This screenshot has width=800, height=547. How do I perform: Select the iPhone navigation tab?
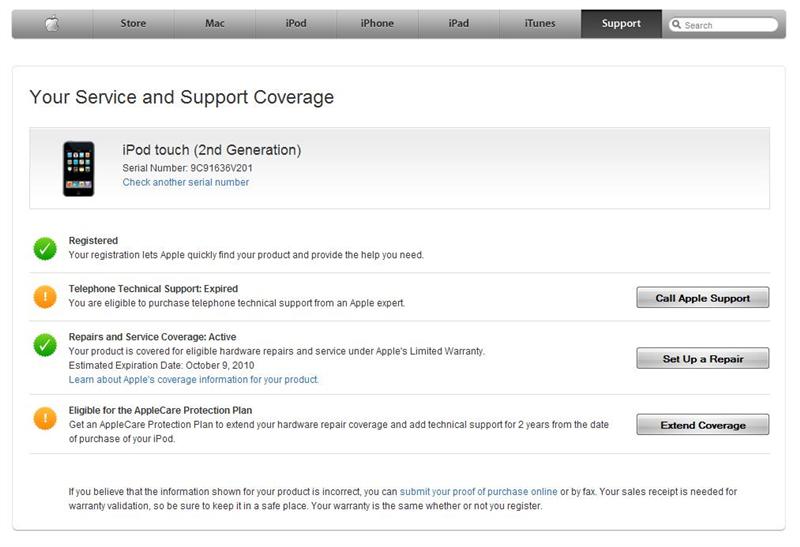pos(377,23)
